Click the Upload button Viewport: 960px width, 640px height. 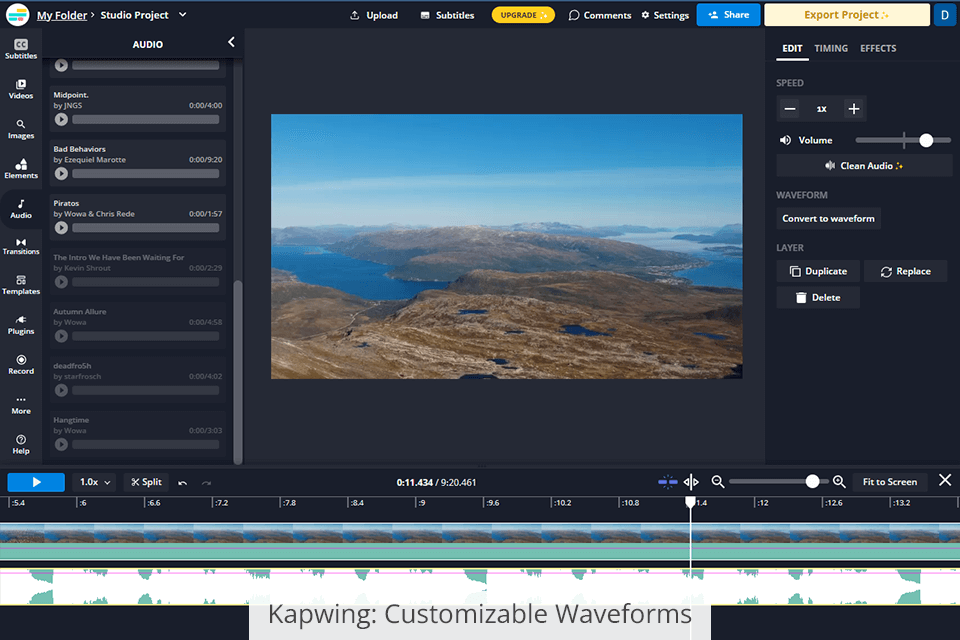click(373, 15)
